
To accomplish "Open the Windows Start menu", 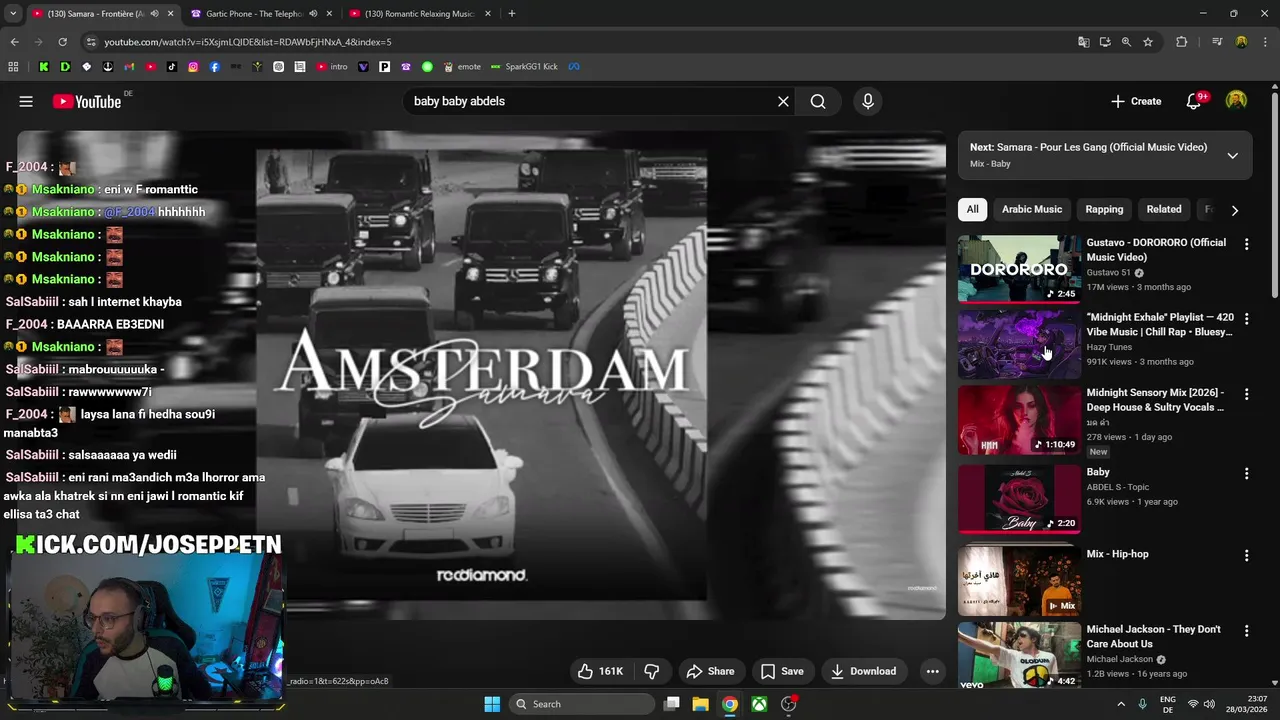I will [x=492, y=704].
